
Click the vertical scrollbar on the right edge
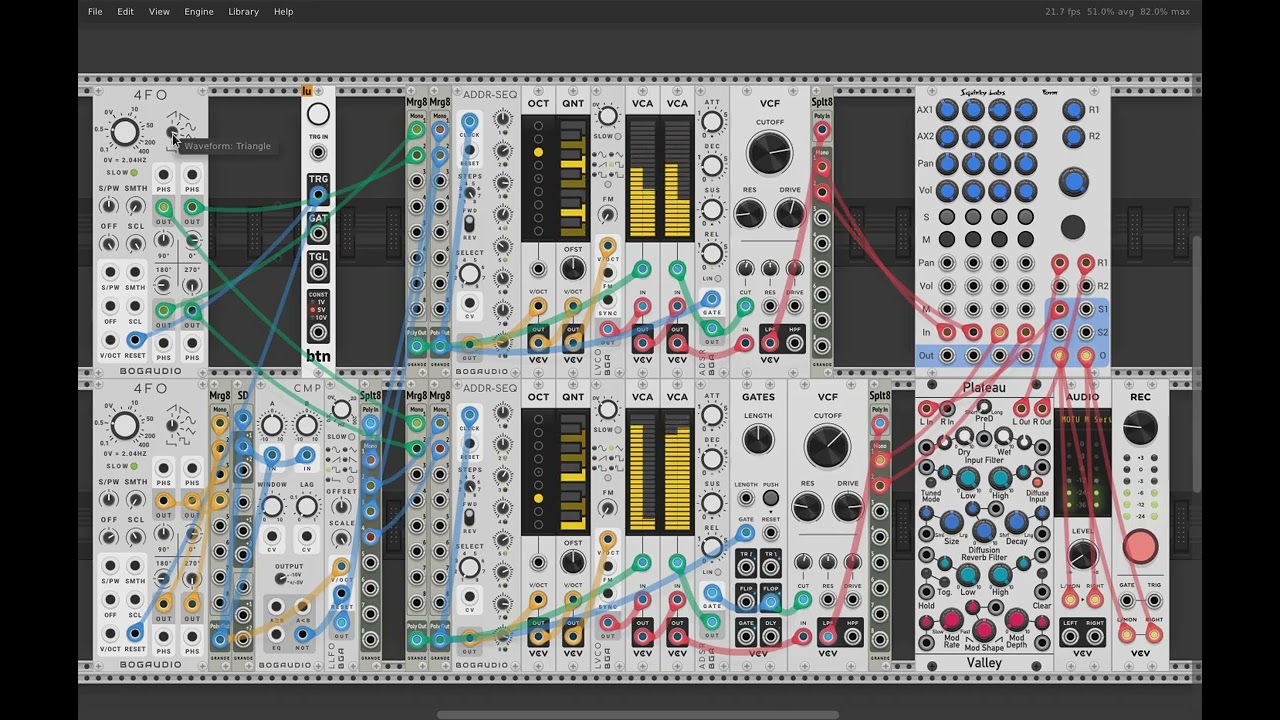click(1197, 364)
